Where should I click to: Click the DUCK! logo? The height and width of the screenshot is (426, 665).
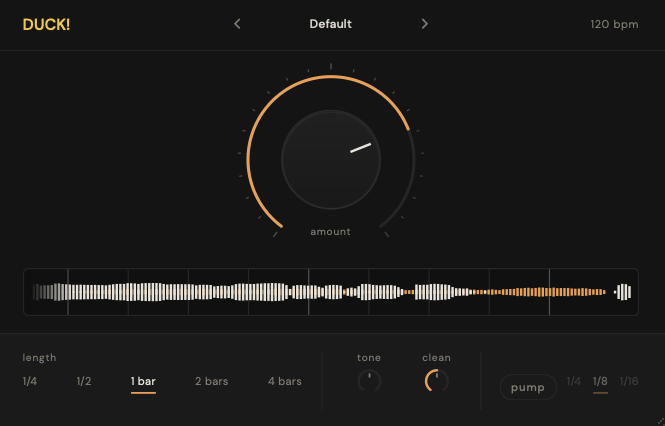click(x=46, y=25)
